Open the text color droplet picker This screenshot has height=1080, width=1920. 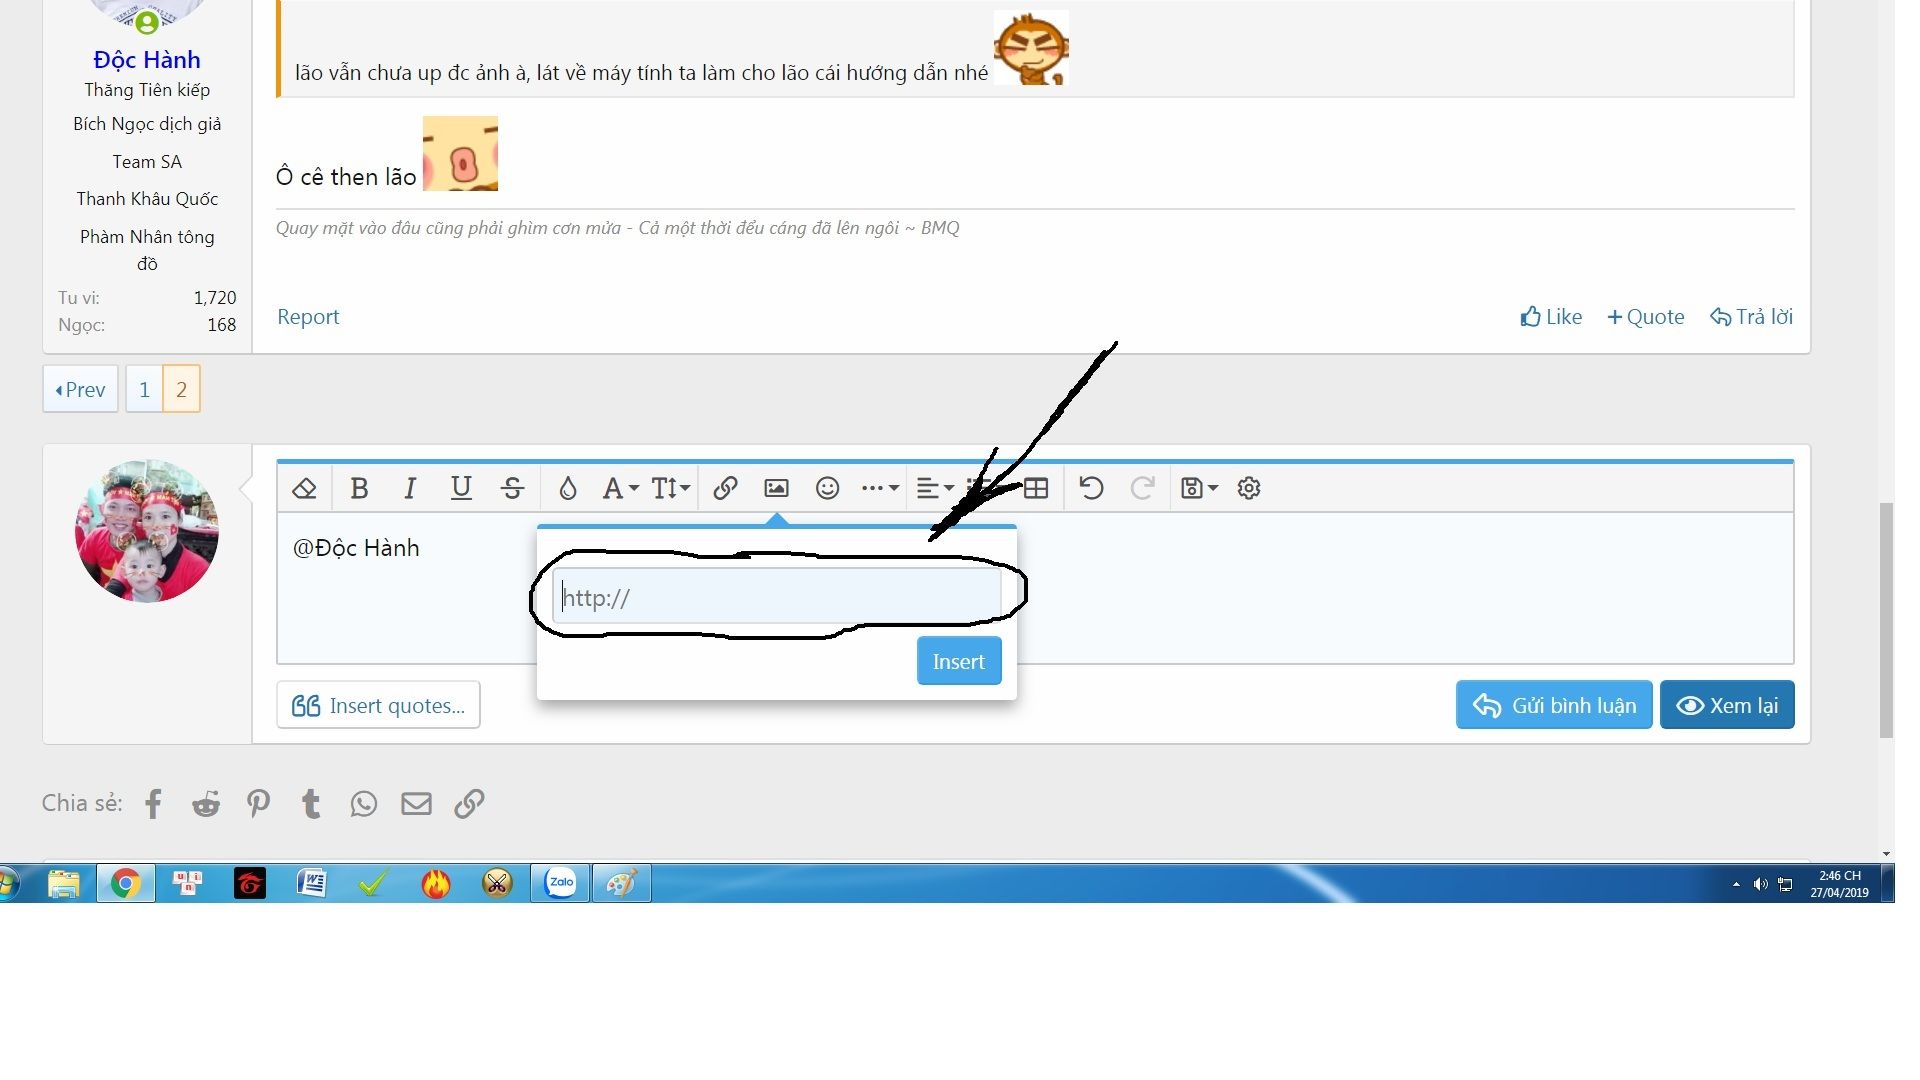tap(567, 488)
